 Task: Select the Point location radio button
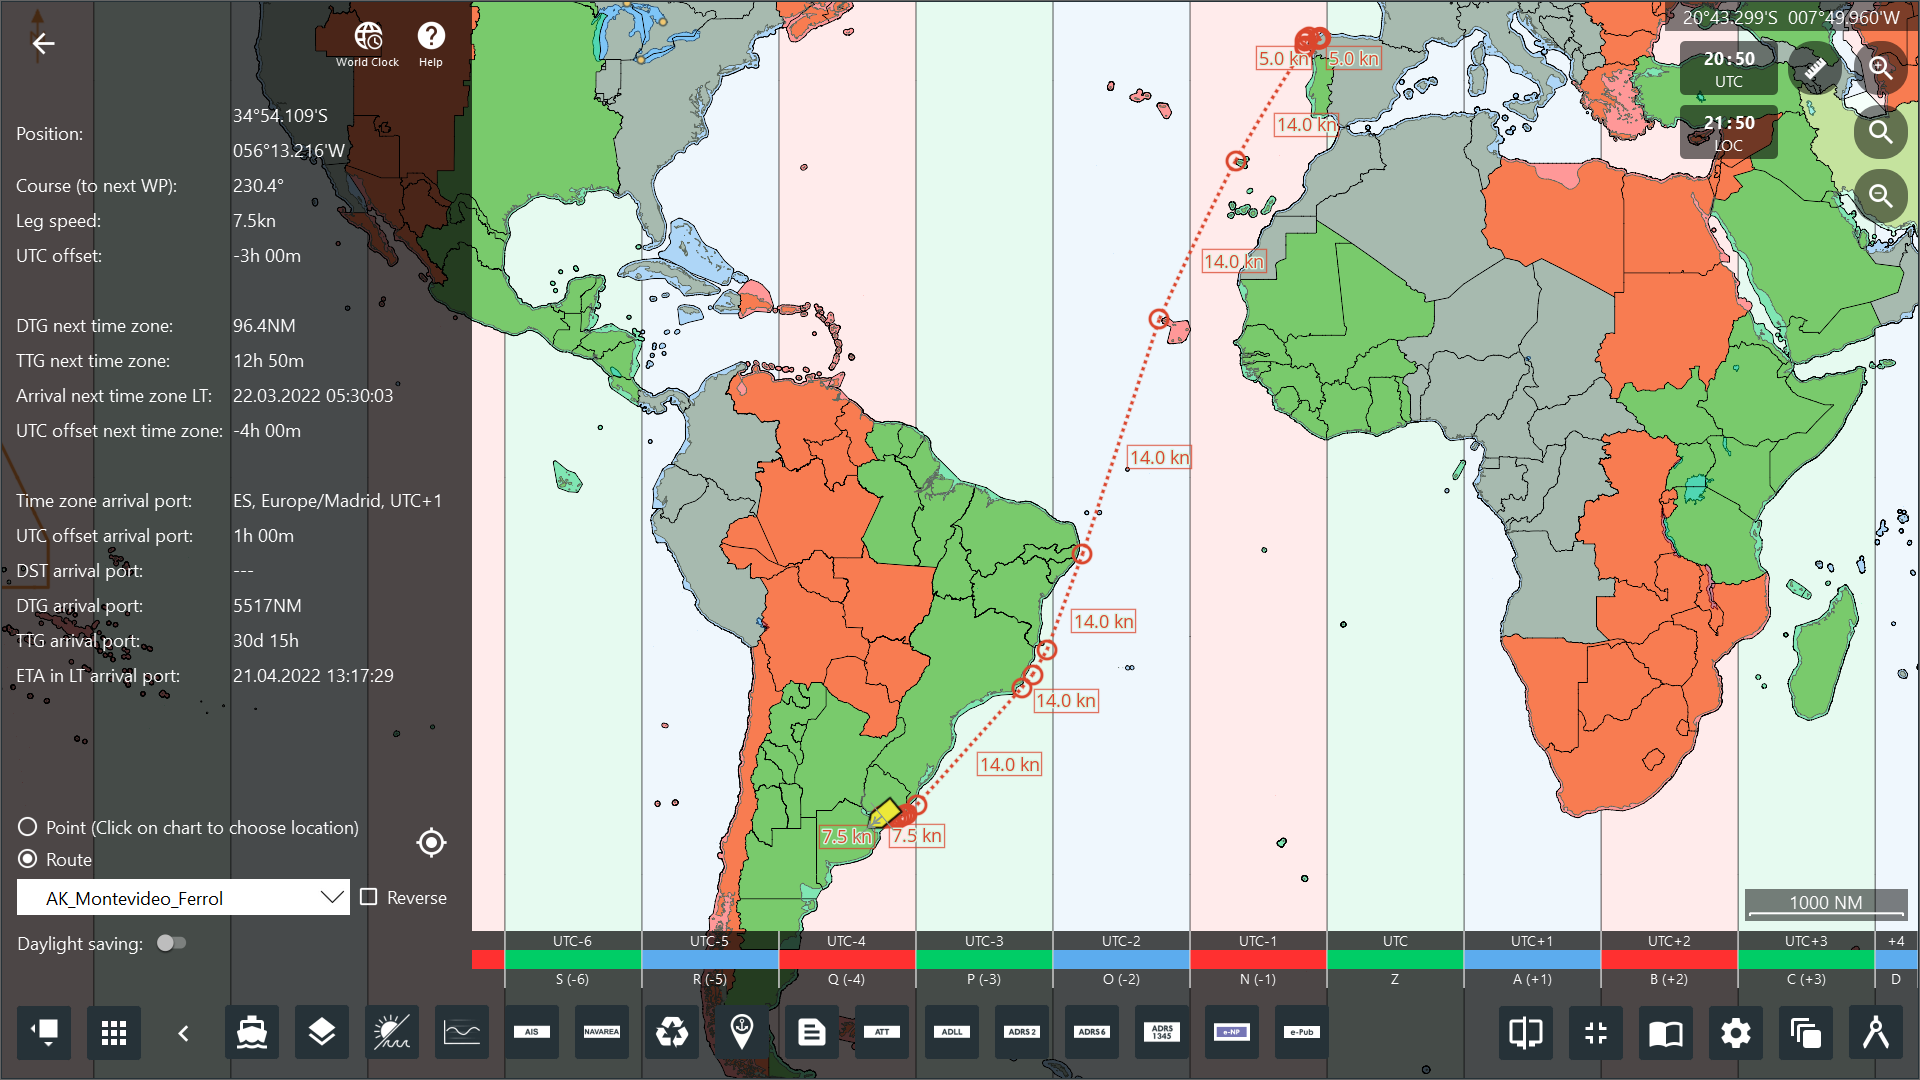[27, 827]
